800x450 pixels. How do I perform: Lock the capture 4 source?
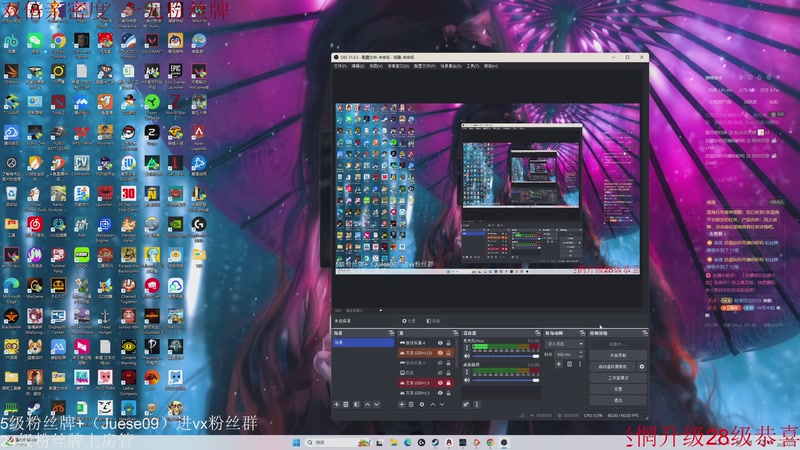[x=448, y=343]
